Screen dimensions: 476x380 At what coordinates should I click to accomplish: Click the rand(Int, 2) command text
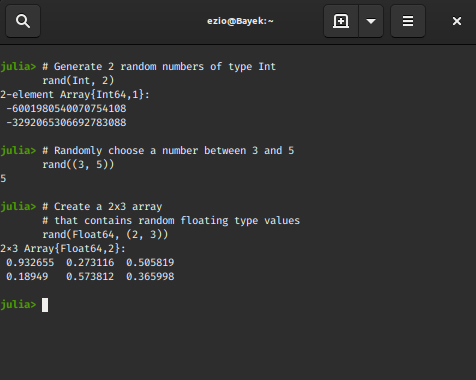(x=78, y=80)
